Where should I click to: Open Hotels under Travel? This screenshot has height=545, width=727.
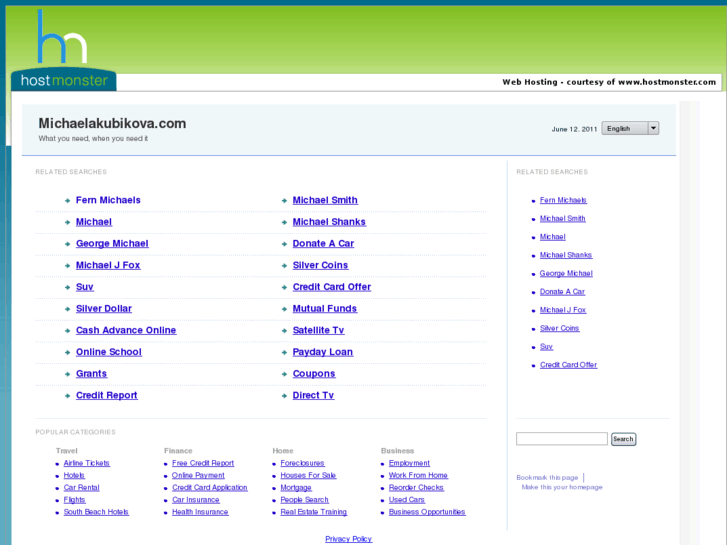[x=74, y=475]
